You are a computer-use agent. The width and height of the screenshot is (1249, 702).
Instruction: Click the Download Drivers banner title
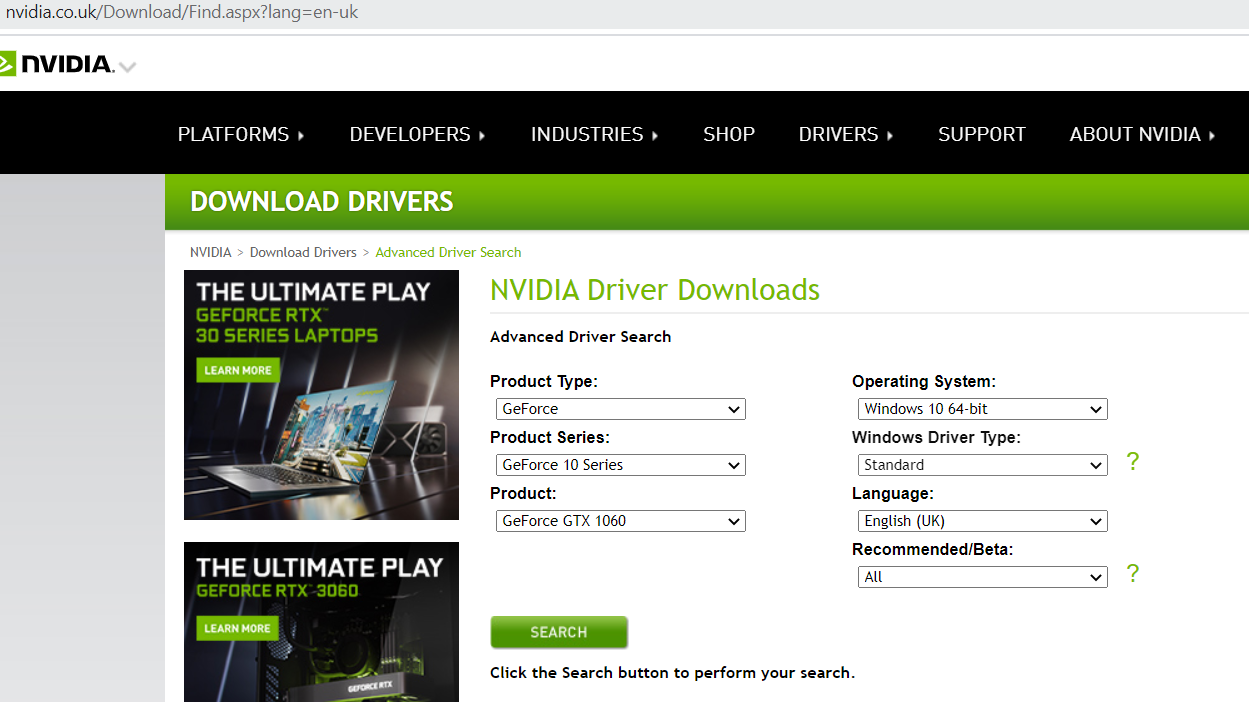pyautogui.click(x=322, y=202)
